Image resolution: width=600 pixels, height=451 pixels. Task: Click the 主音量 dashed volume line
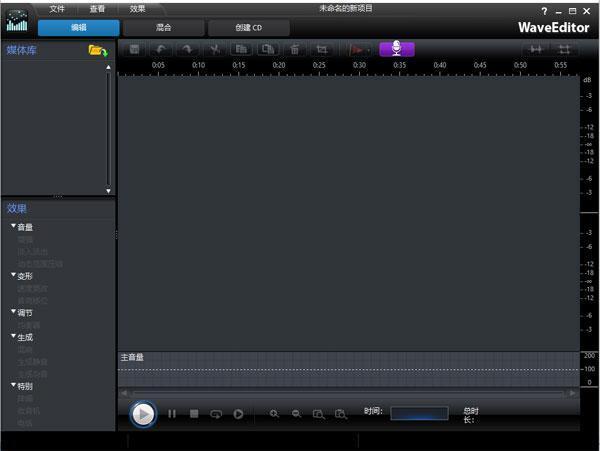[349, 370]
